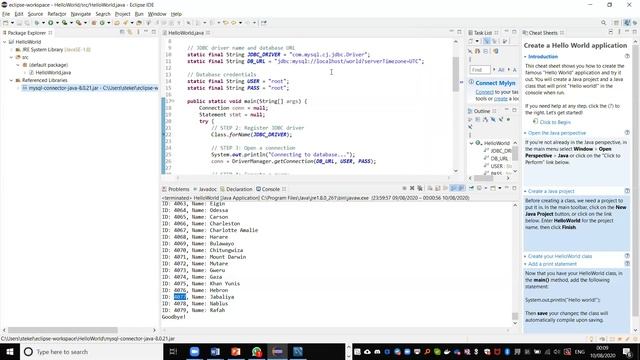Viewport: 640px width, 360px height.
Task: Click Connect link under Connect Mylyn
Action: (x=484, y=92)
